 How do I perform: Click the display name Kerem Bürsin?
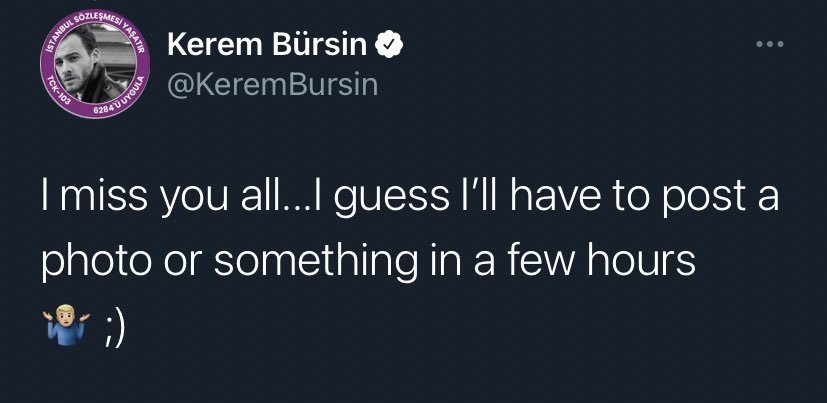pos(270,46)
